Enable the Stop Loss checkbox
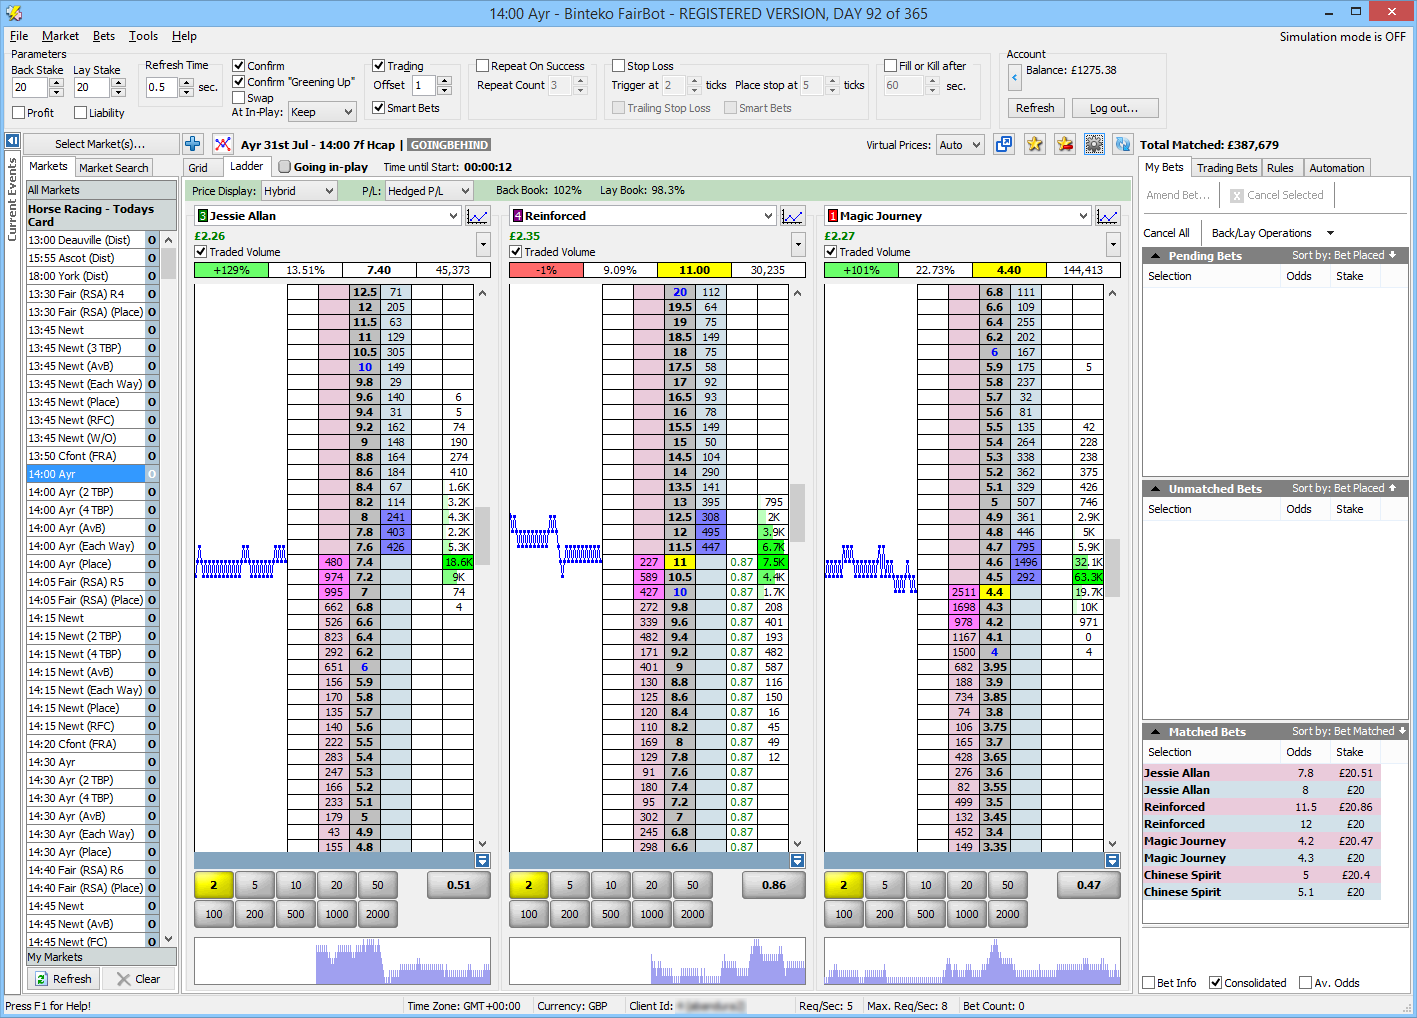This screenshot has width=1417, height=1018. coord(618,65)
